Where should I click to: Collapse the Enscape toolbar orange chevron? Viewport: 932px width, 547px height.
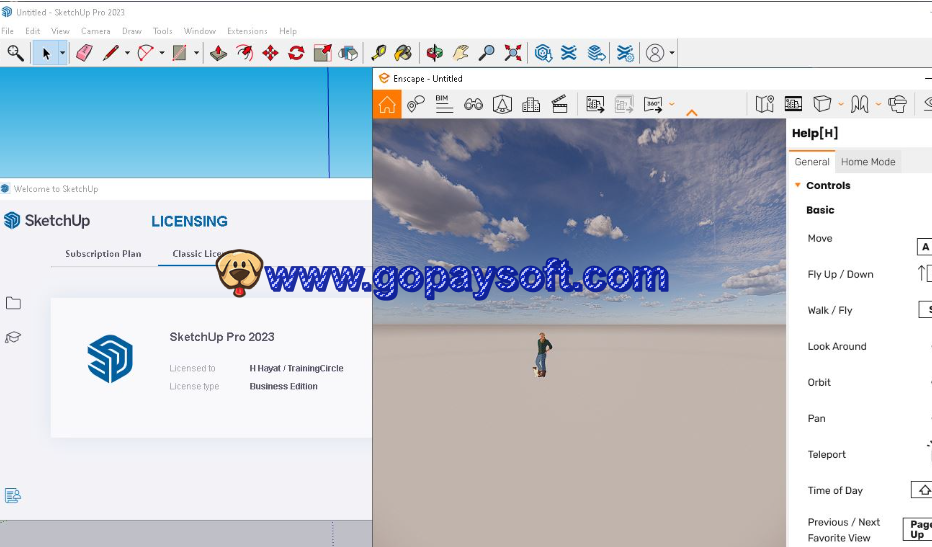coord(692,112)
